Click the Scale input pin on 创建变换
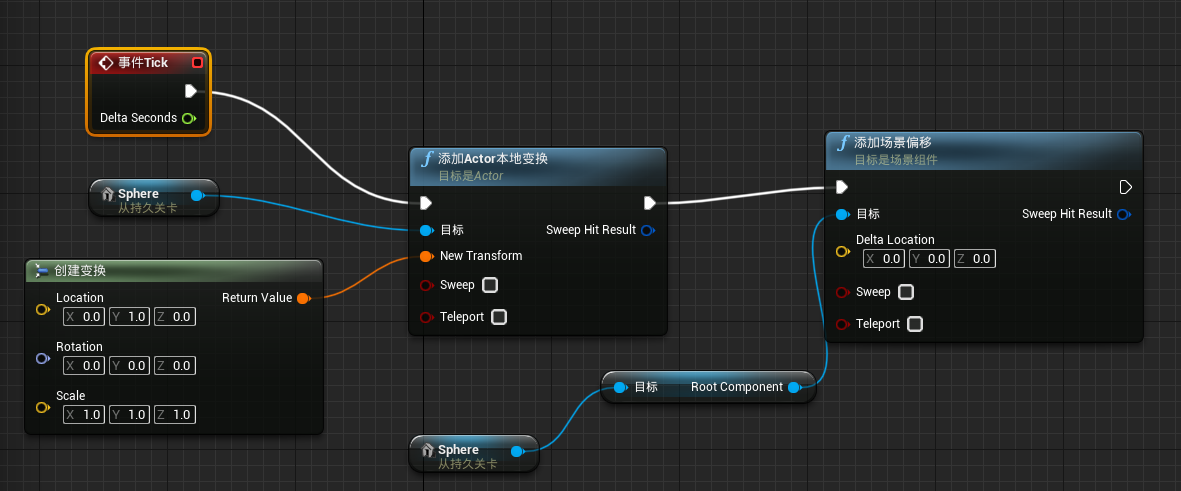 (43, 407)
